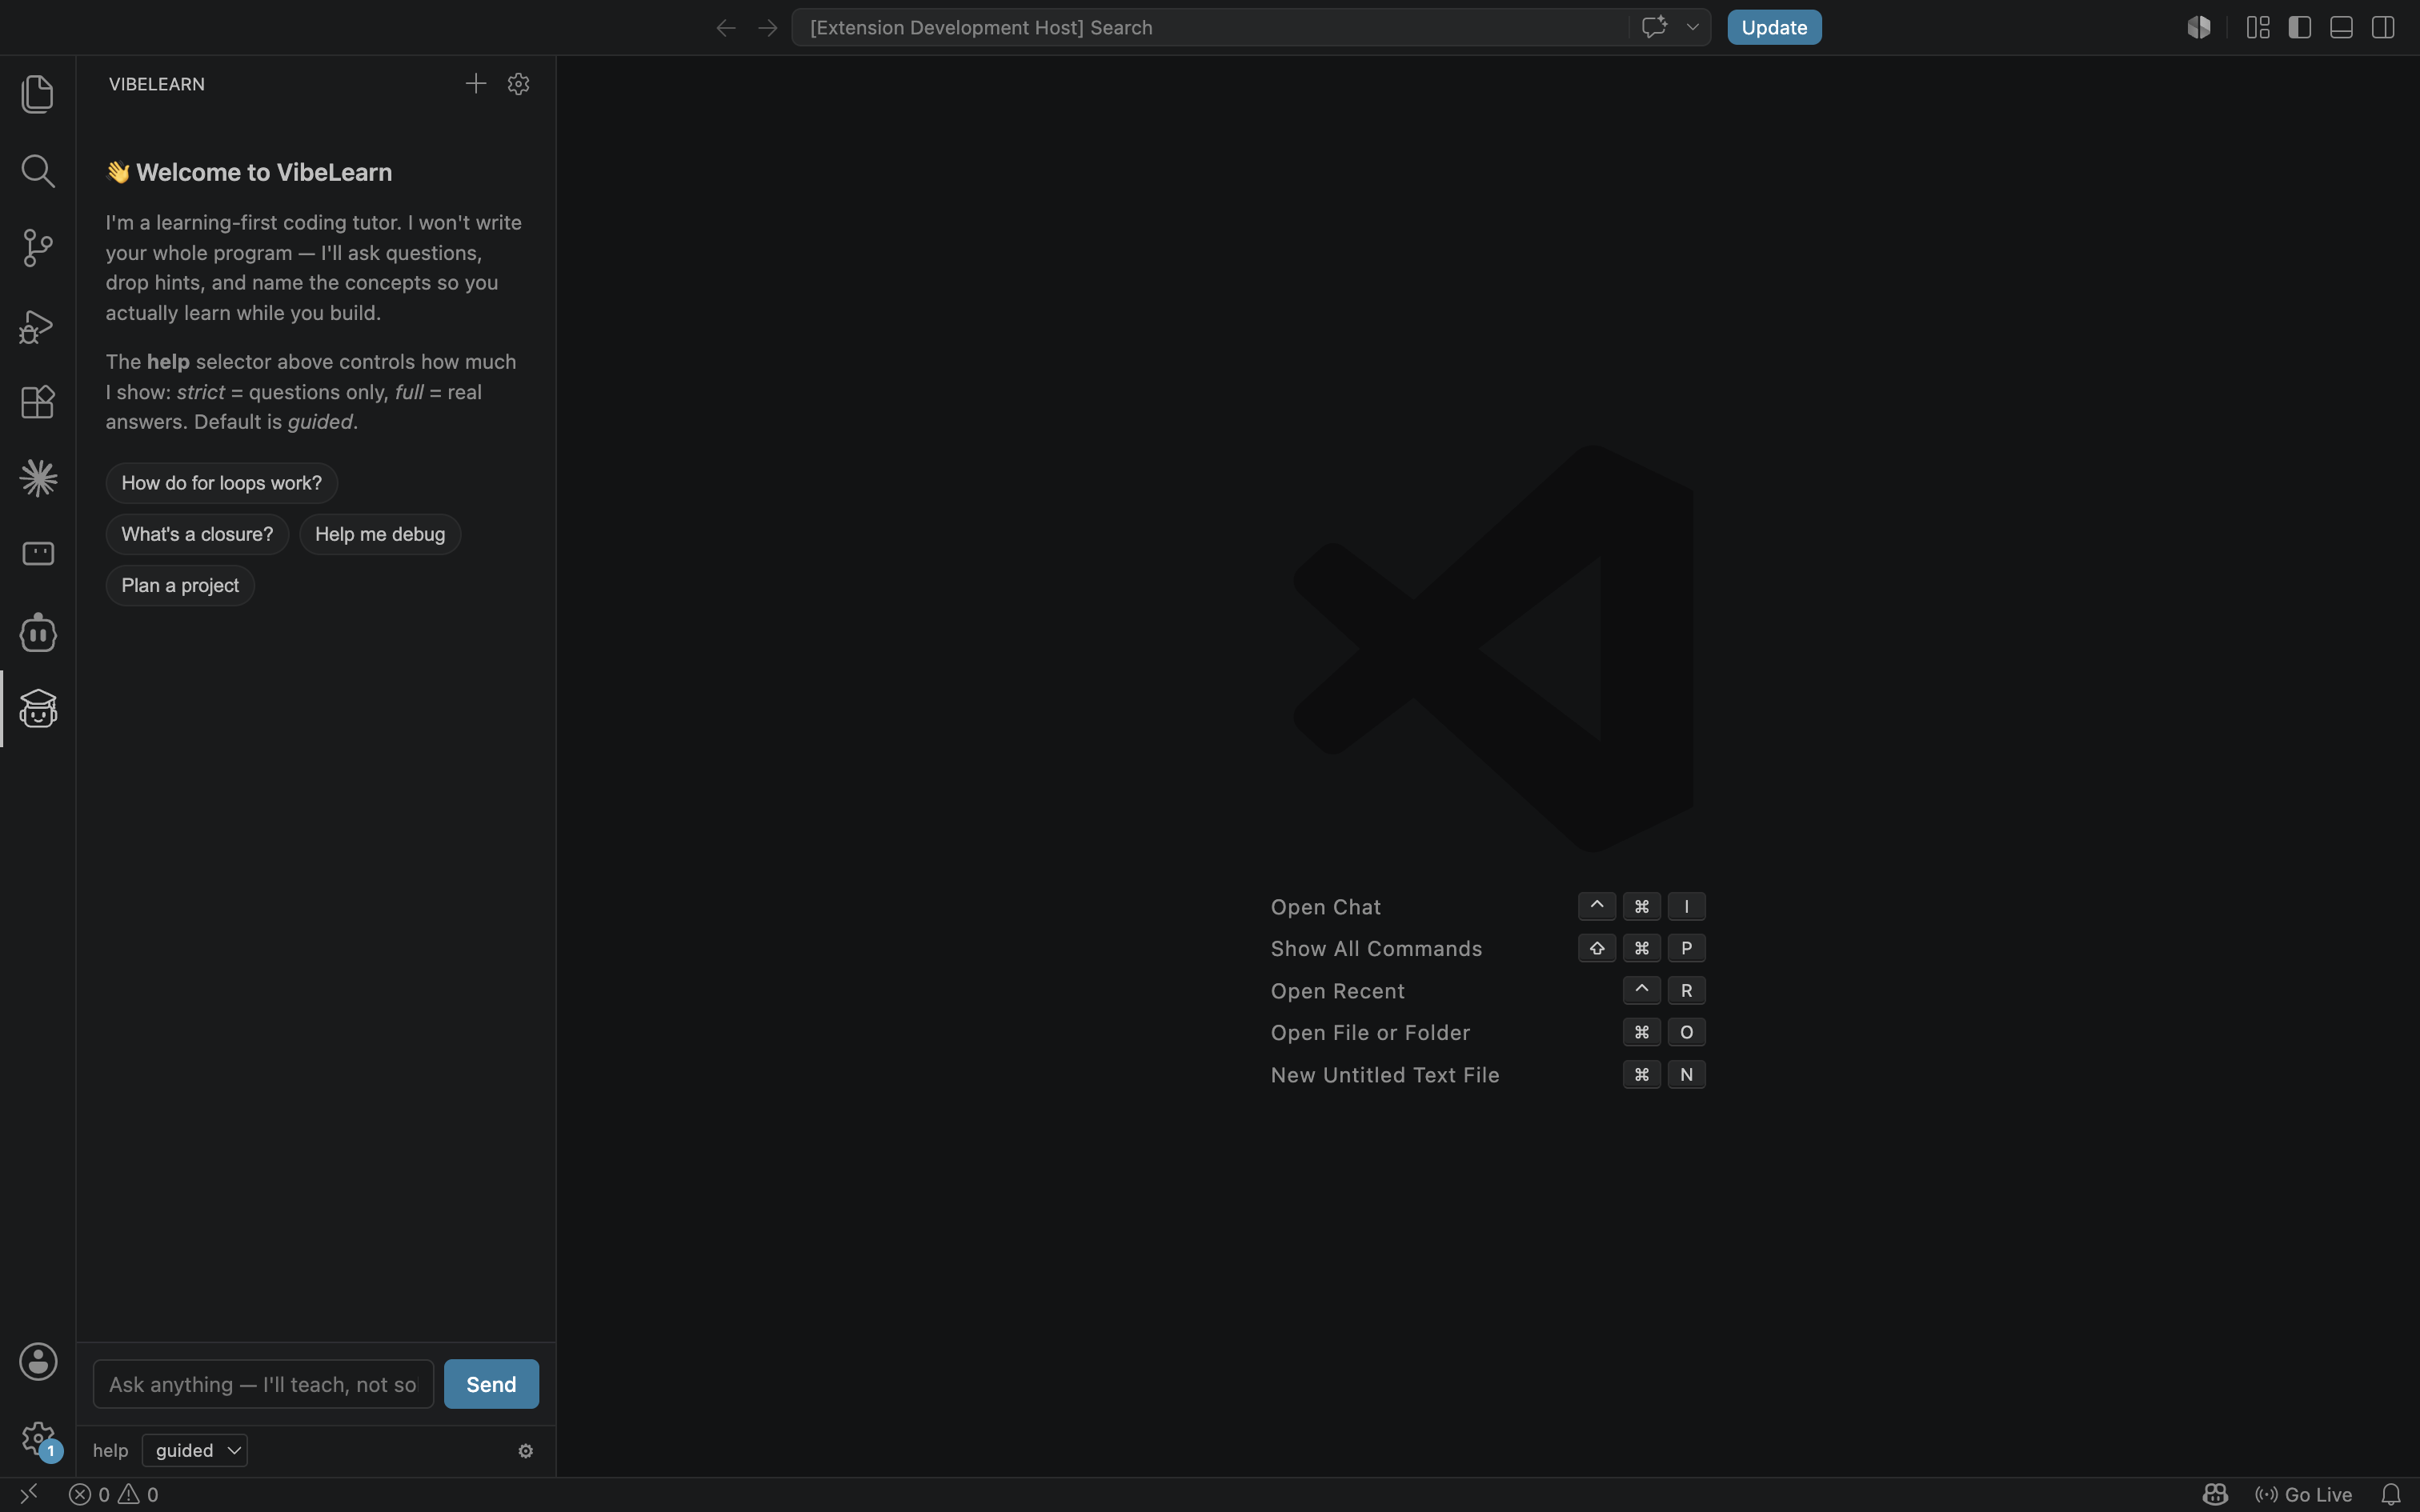Open VibeLearn settings gear in panel header
2420x1512 pixels.
pyautogui.click(x=518, y=84)
